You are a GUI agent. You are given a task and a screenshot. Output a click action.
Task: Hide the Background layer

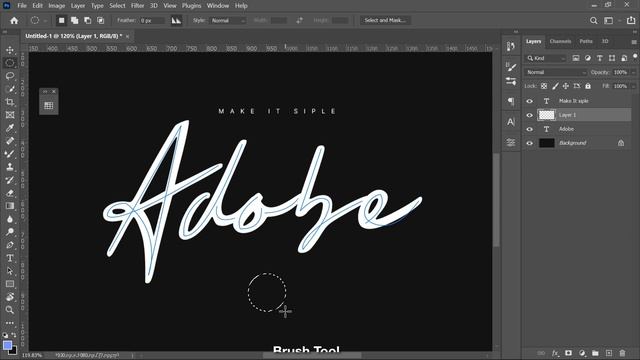point(529,143)
